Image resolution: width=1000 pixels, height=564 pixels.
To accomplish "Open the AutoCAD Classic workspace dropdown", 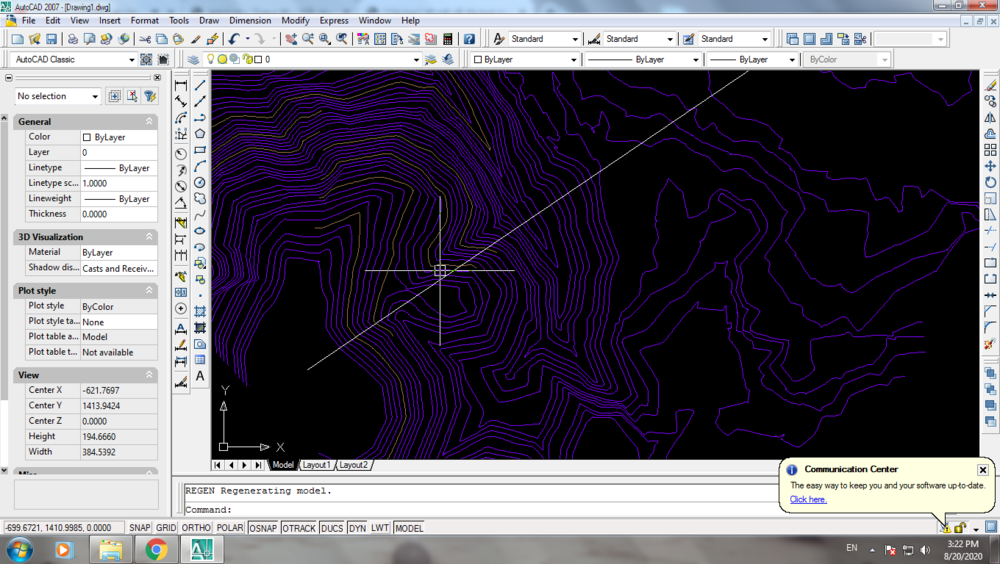I will click(x=131, y=60).
